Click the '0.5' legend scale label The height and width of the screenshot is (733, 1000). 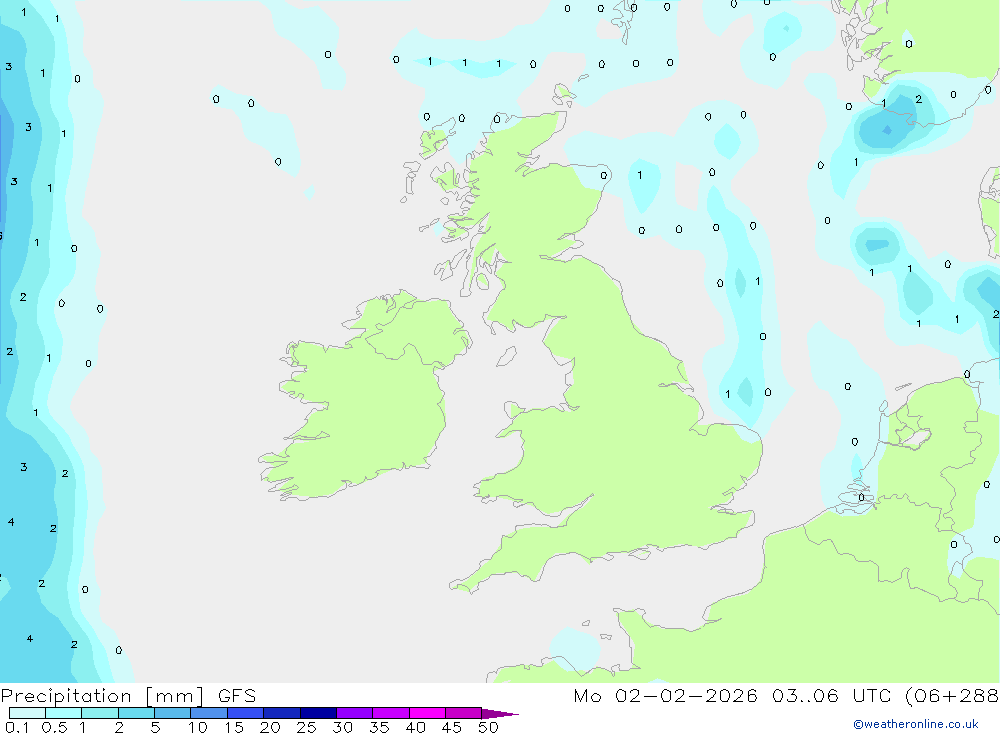coord(54,727)
